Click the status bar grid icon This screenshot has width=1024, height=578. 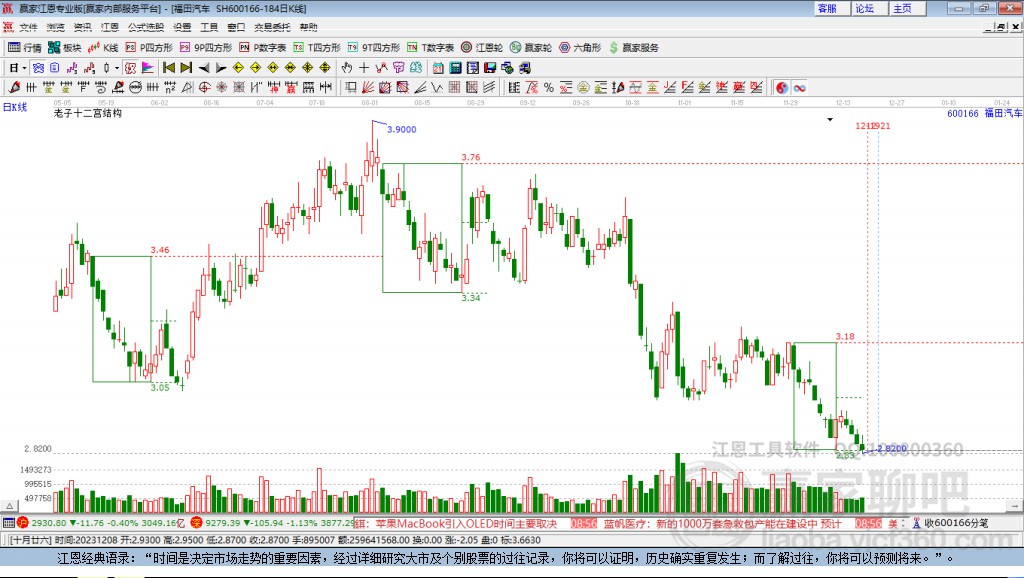[8, 522]
